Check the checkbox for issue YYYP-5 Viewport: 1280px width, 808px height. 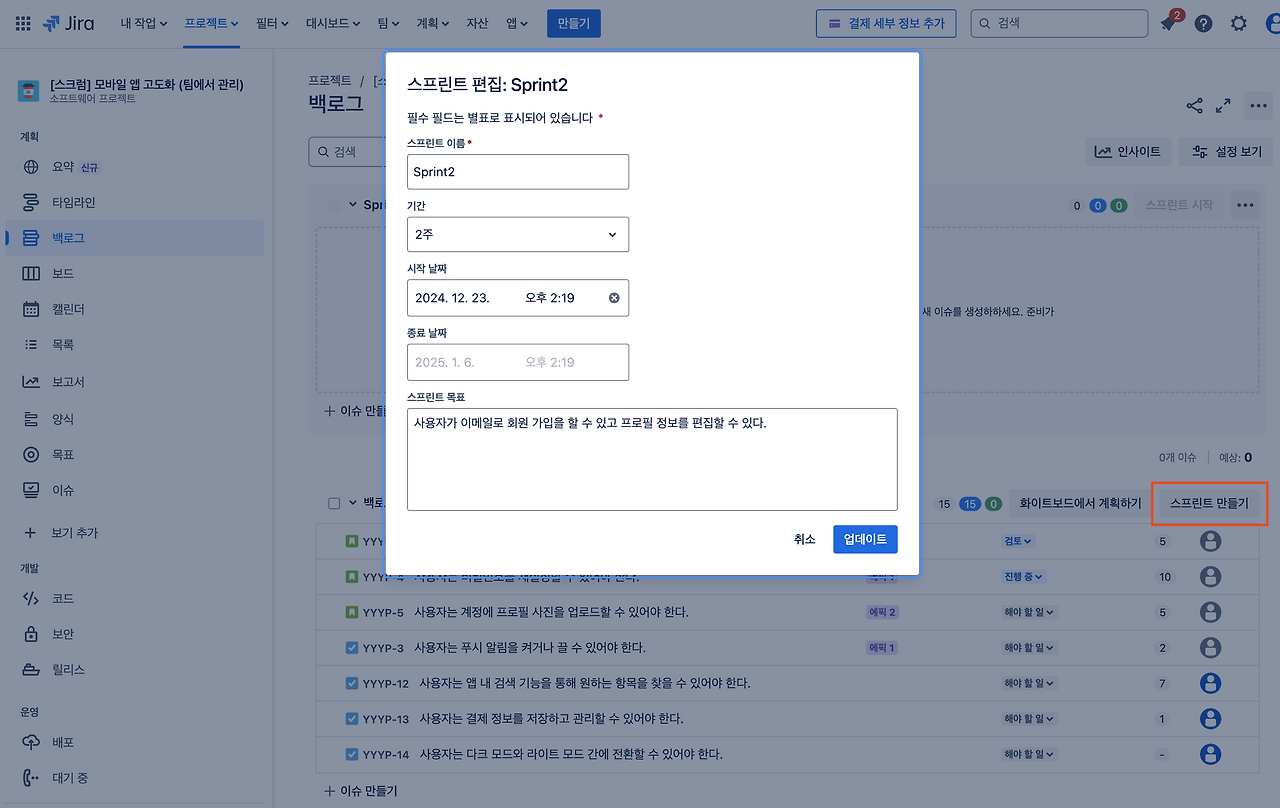click(x=351, y=611)
